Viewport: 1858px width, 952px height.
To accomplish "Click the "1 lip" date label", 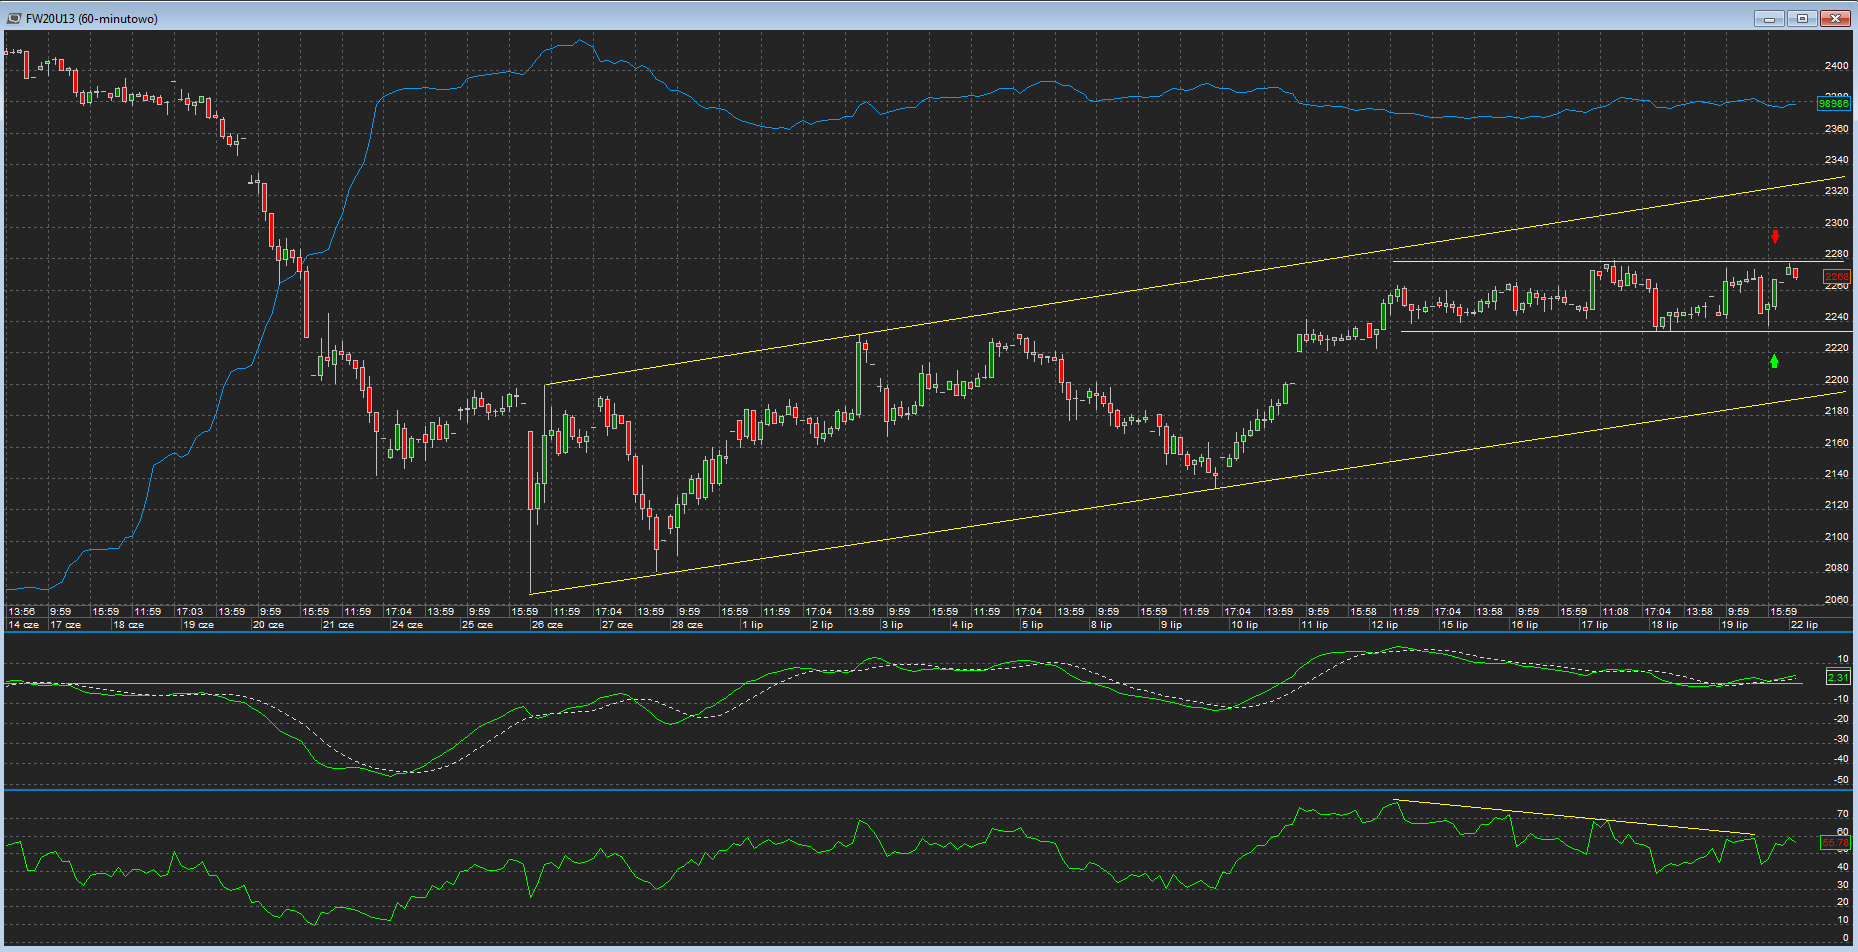I will pos(752,625).
